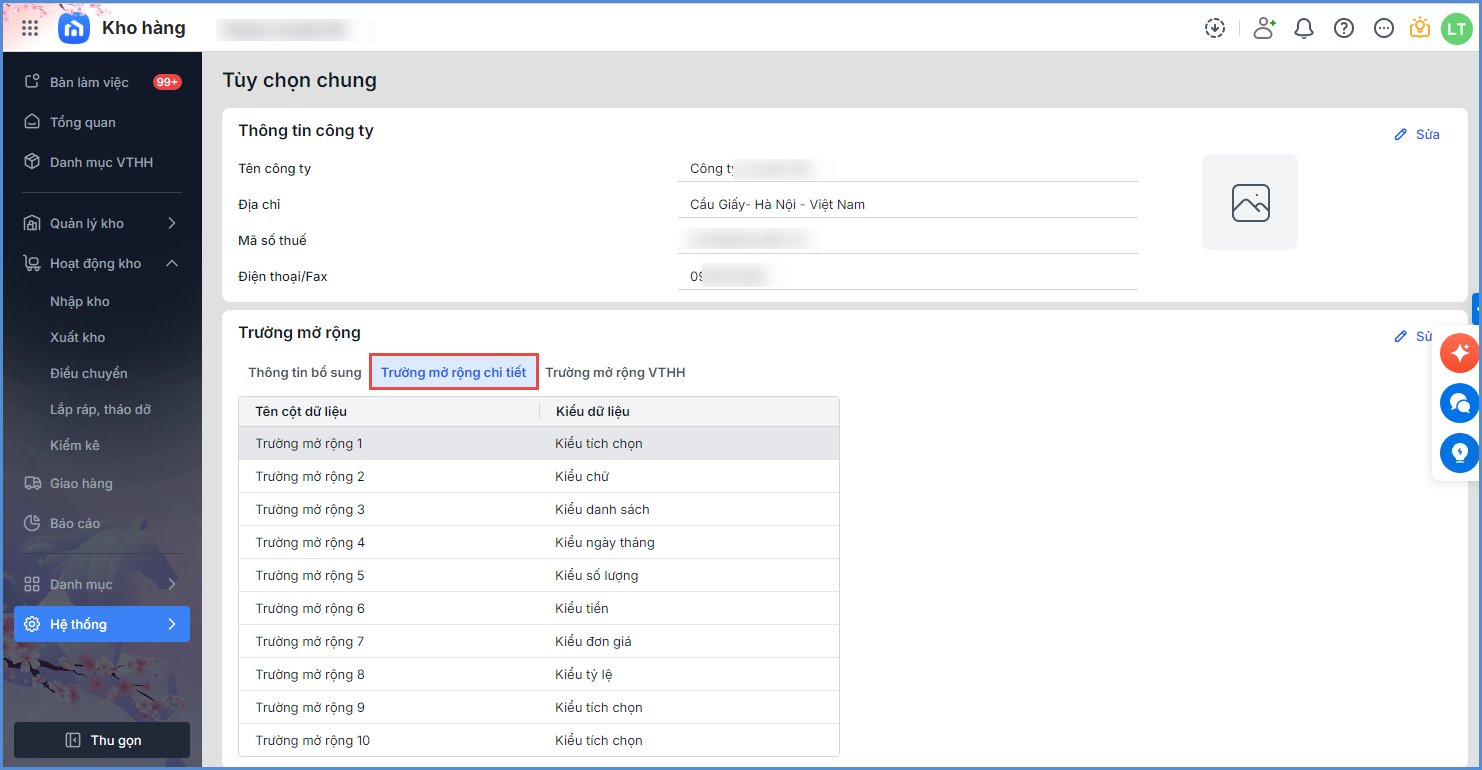The width and height of the screenshot is (1482, 770).
Task: Open the blue chat support button
Action: 1460,403
